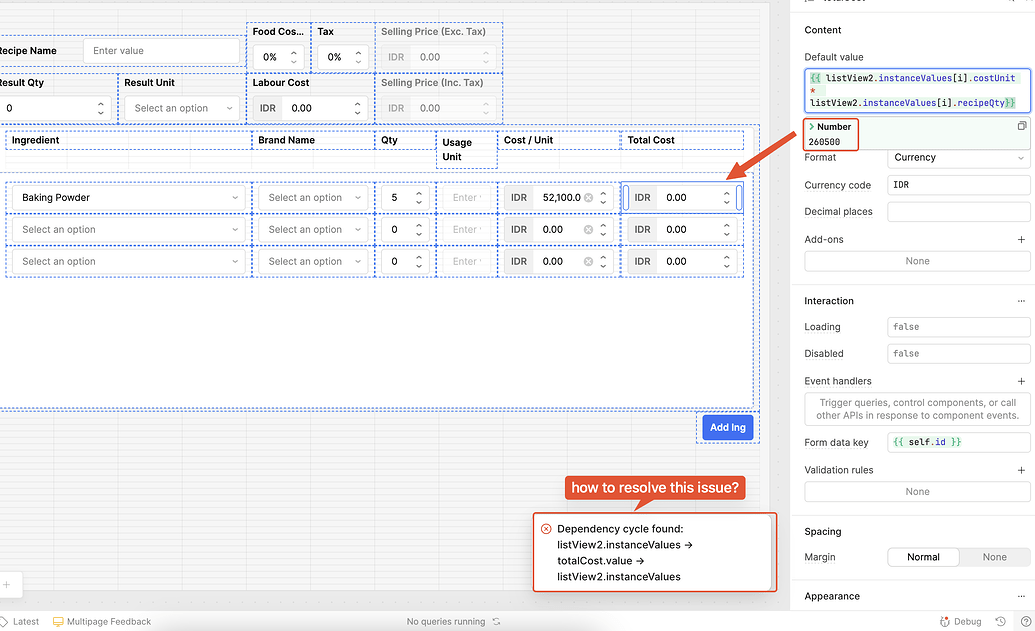
Task: Add an event handler with plus icon
Action: click(1021, 382)
